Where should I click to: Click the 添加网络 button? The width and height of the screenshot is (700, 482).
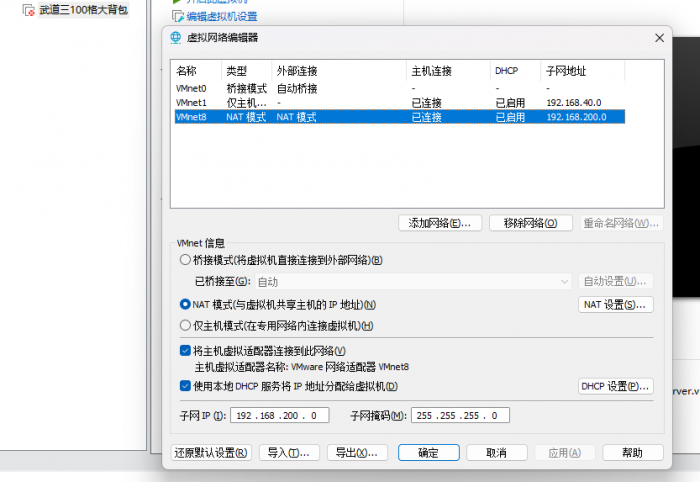pos(440,222)
